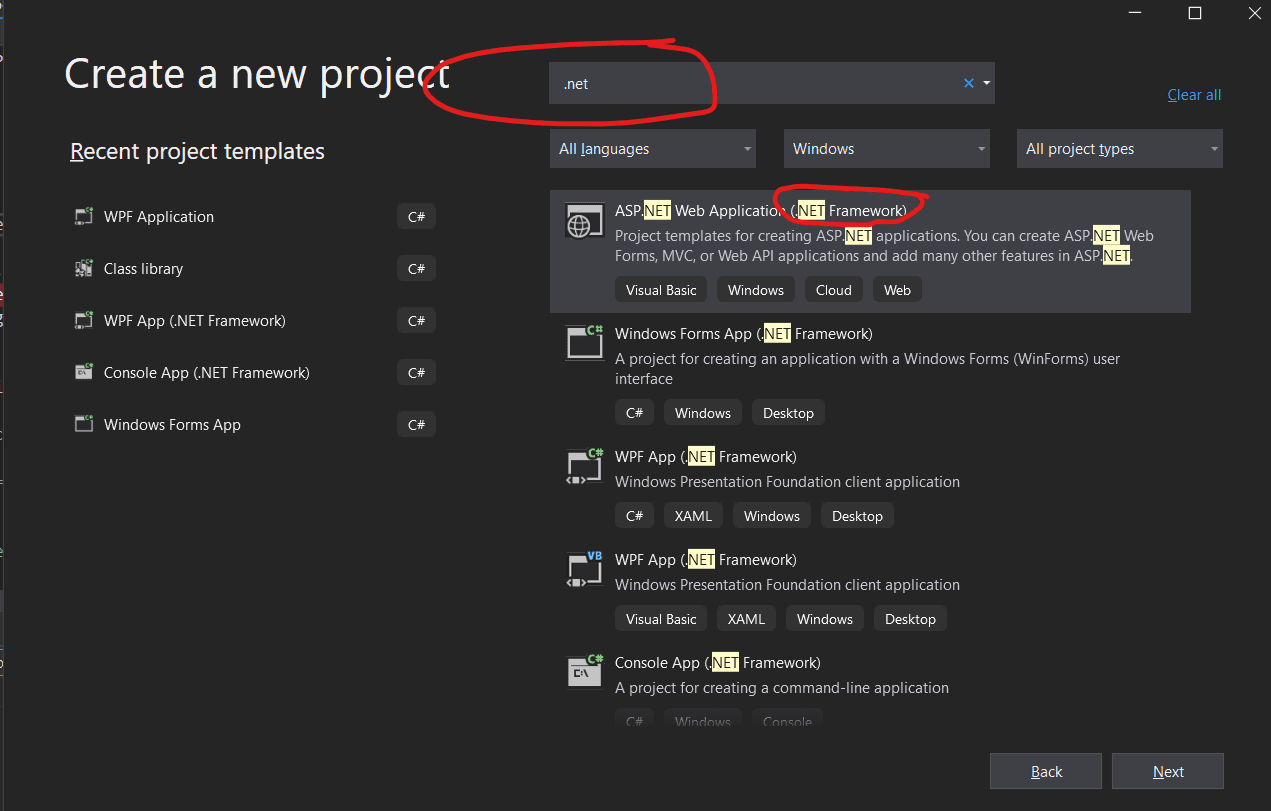Click the Windows Forms App recent template icon

[84, 425]
